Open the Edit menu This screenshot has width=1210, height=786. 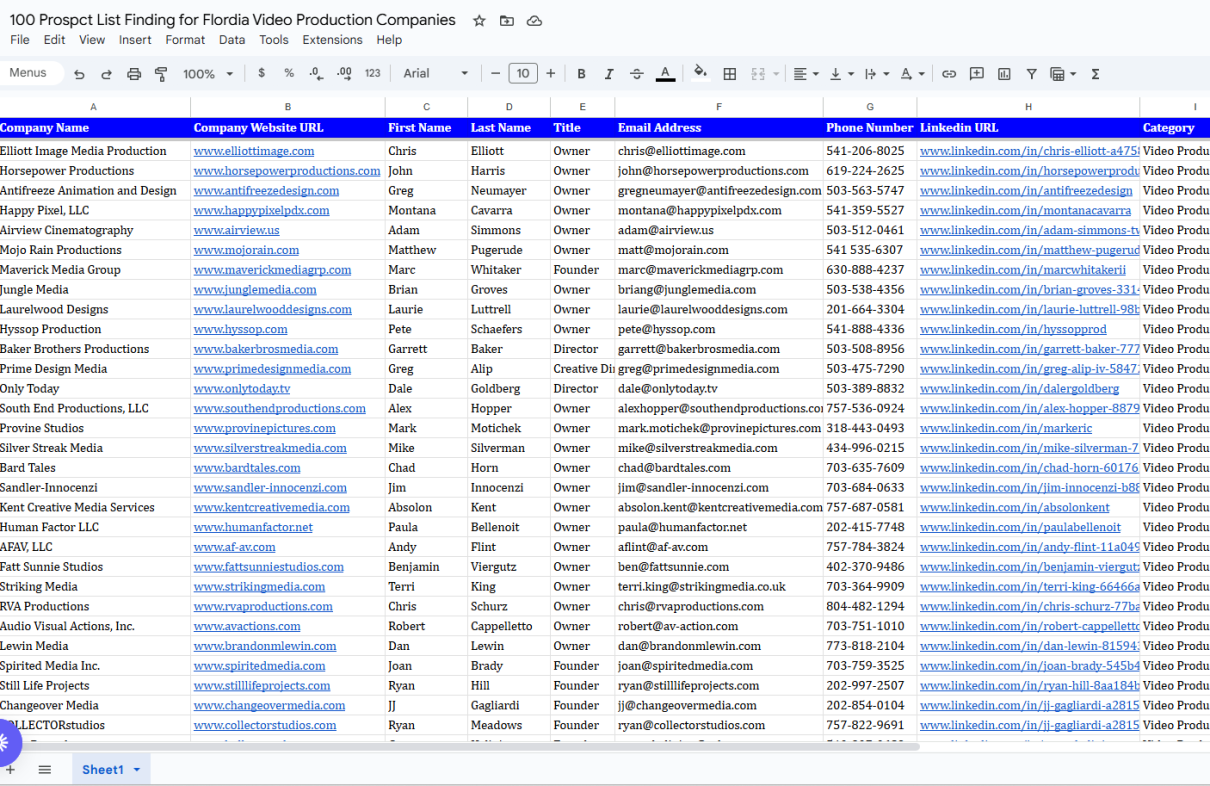[x=54, y=40]
